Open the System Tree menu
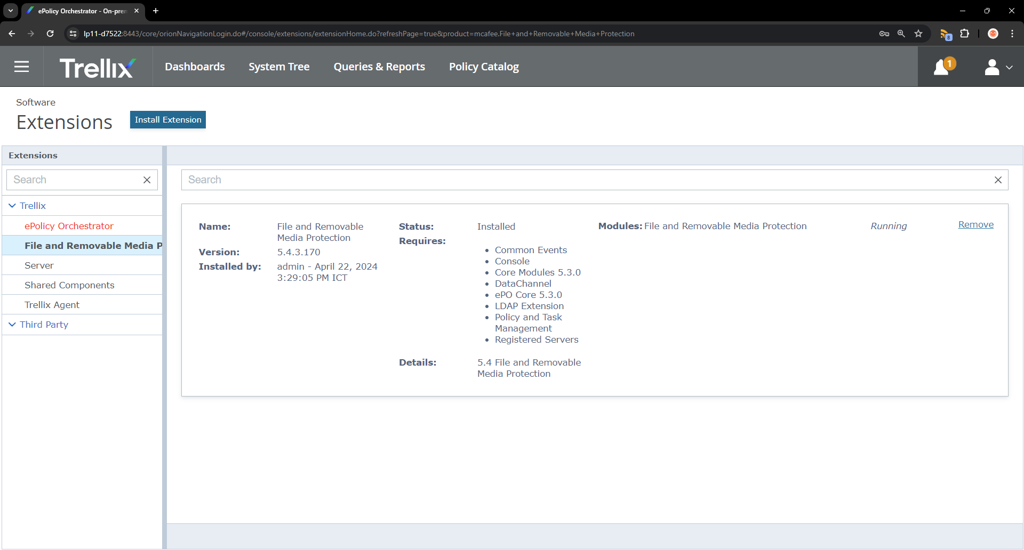The image size is (1024, 550). point(279,67)
